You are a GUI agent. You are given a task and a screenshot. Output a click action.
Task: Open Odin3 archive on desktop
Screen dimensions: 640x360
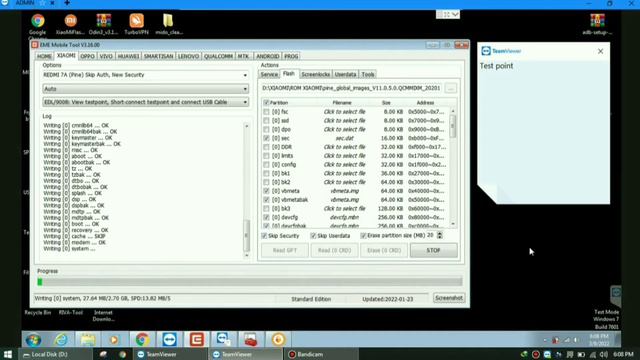point(103,24)
